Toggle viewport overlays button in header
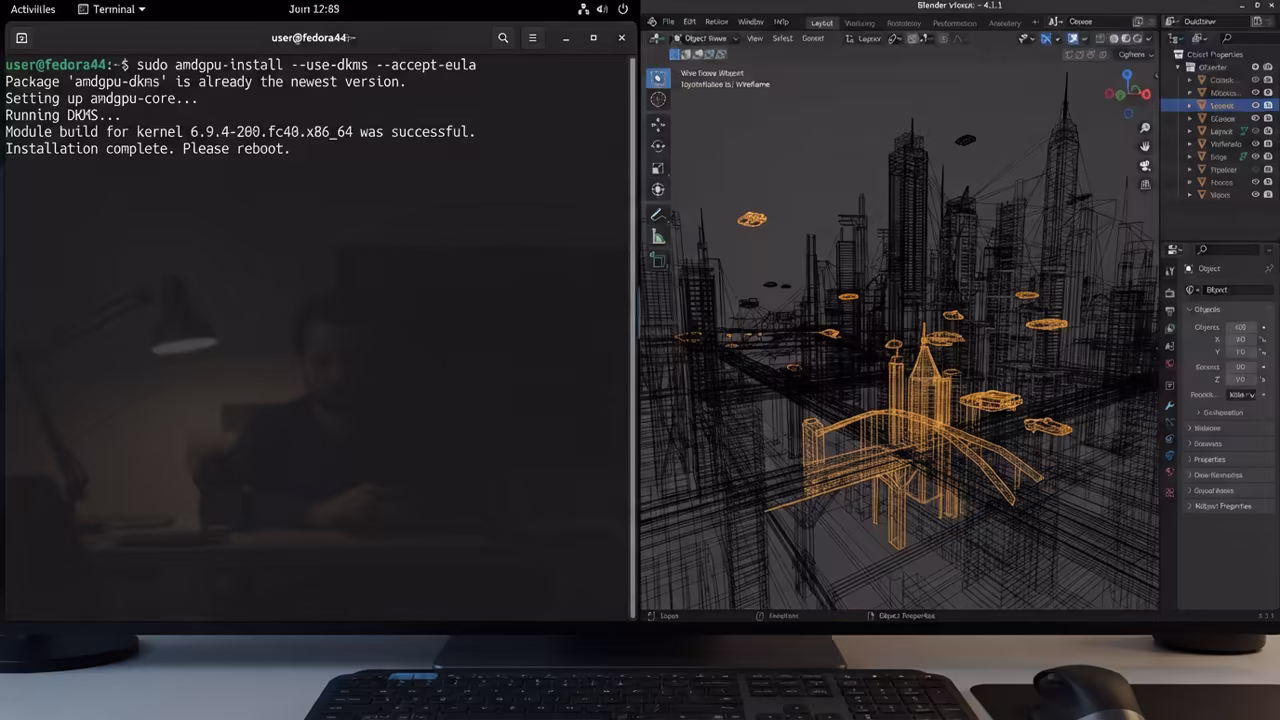This screenshot has width=1280, height=720. [x=1073, y=39]
